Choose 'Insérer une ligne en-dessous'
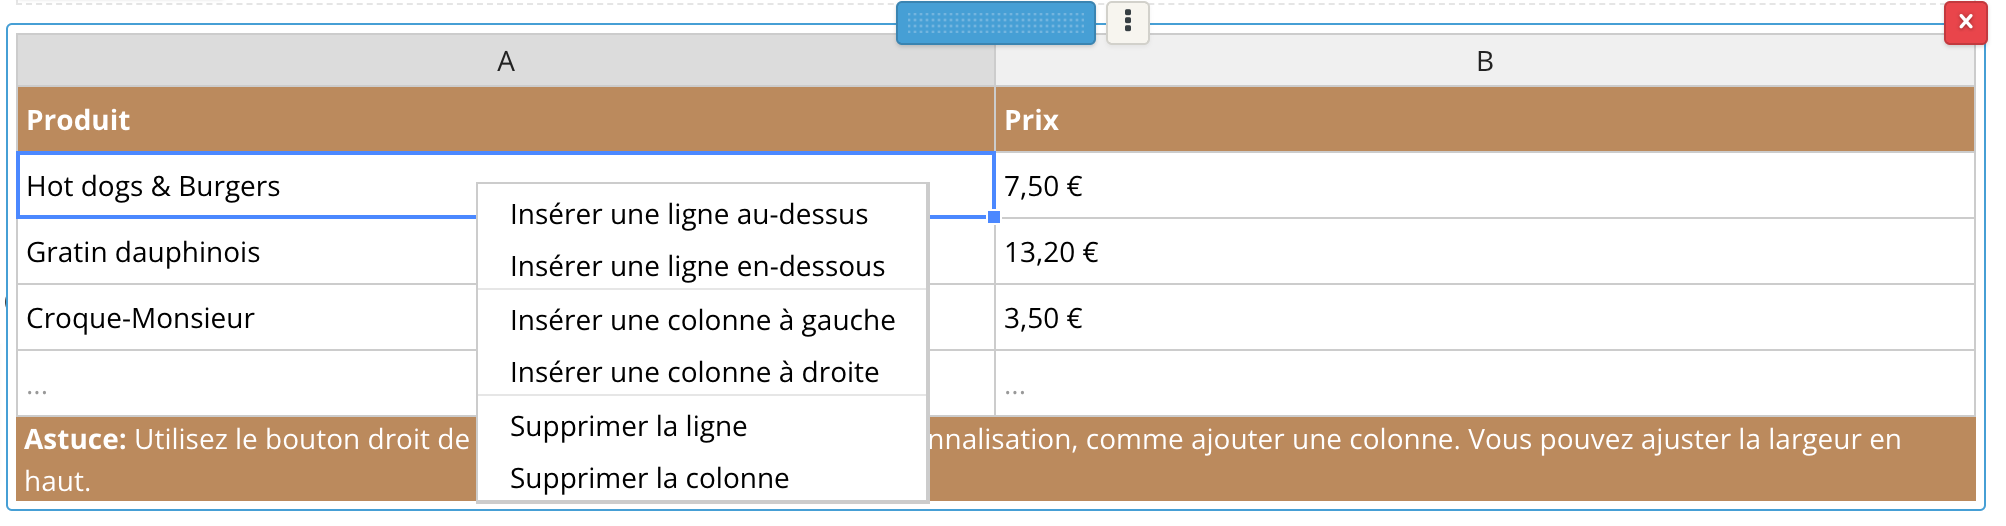Viewport: 2006px width, 526px height. point(697,266)
